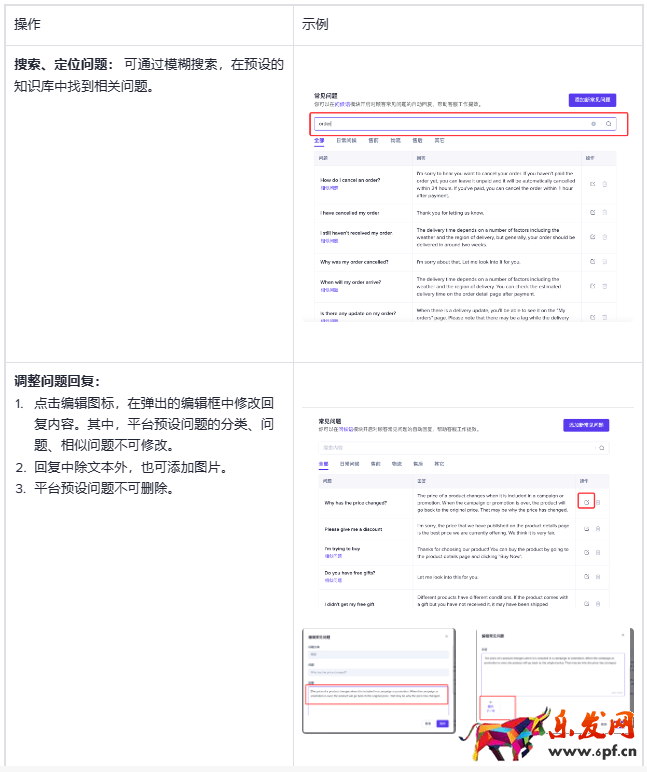
Task: Click the '操作' column header of the document table
Action: click(27, 24)
